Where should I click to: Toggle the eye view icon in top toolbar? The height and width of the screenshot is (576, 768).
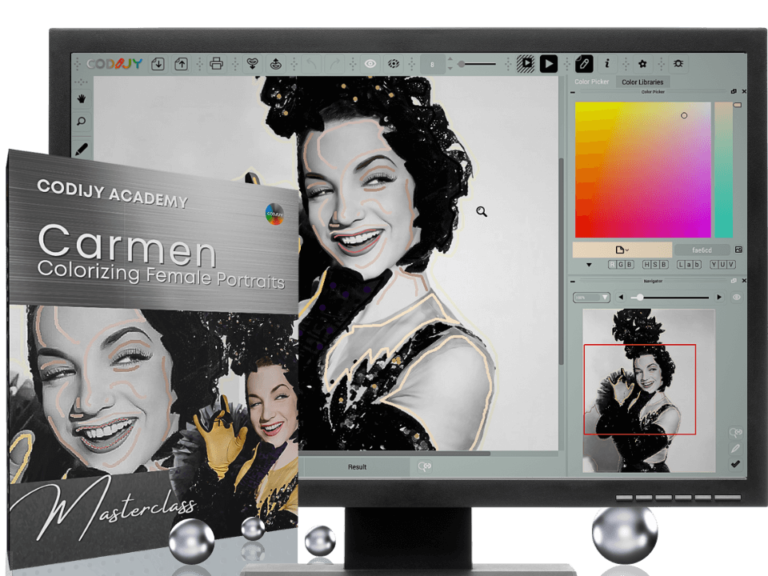tap(370, 64)
